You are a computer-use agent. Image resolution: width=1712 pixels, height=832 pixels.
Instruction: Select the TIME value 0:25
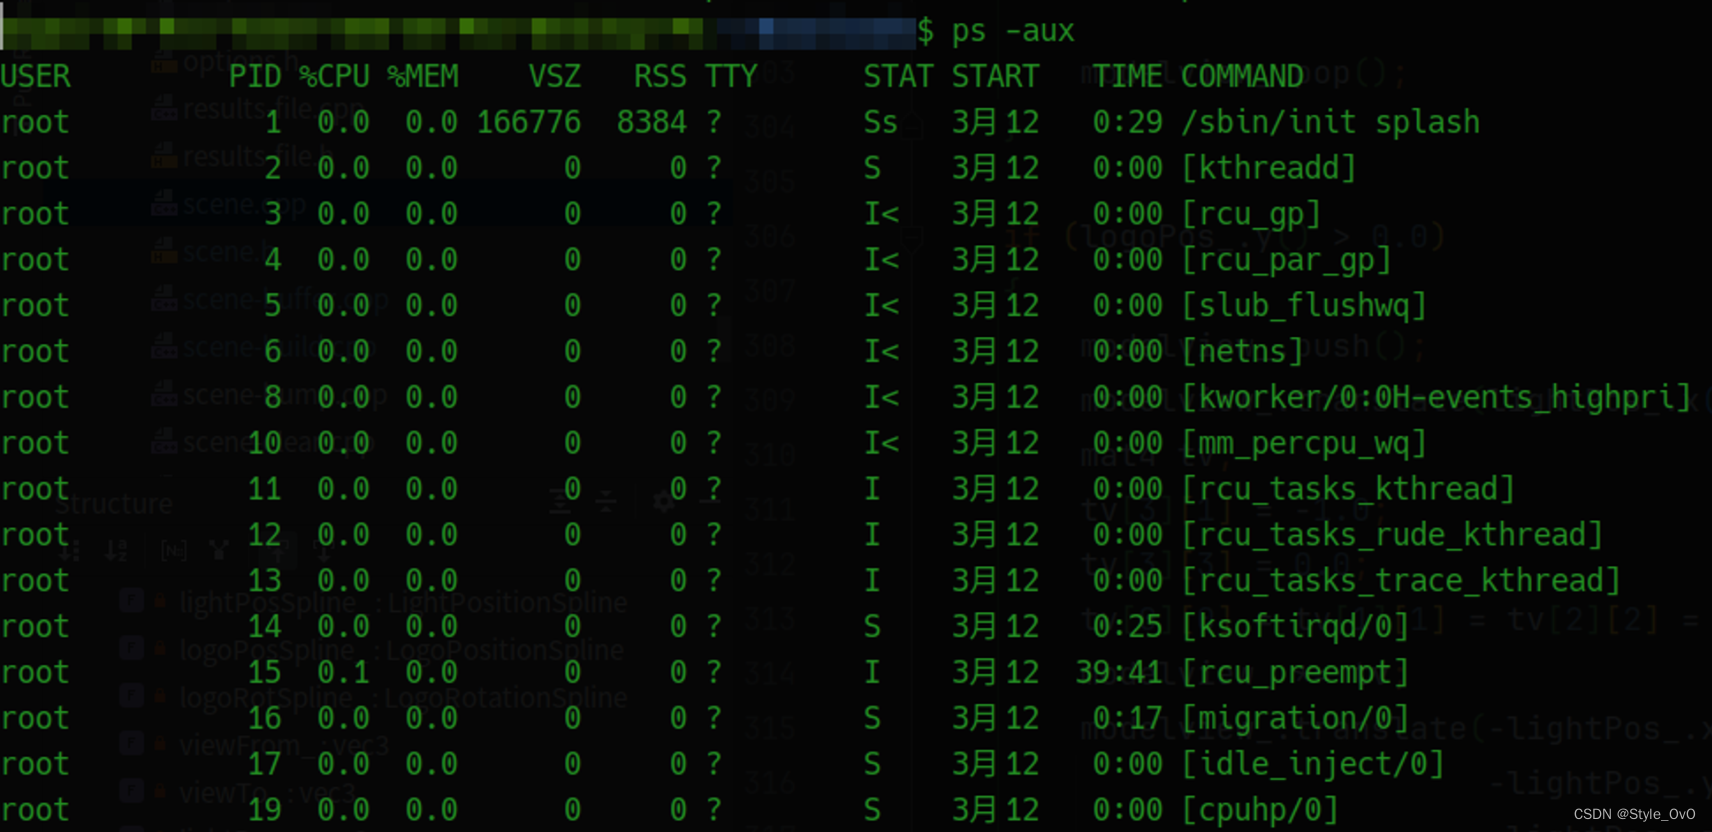coord(1127,627)
